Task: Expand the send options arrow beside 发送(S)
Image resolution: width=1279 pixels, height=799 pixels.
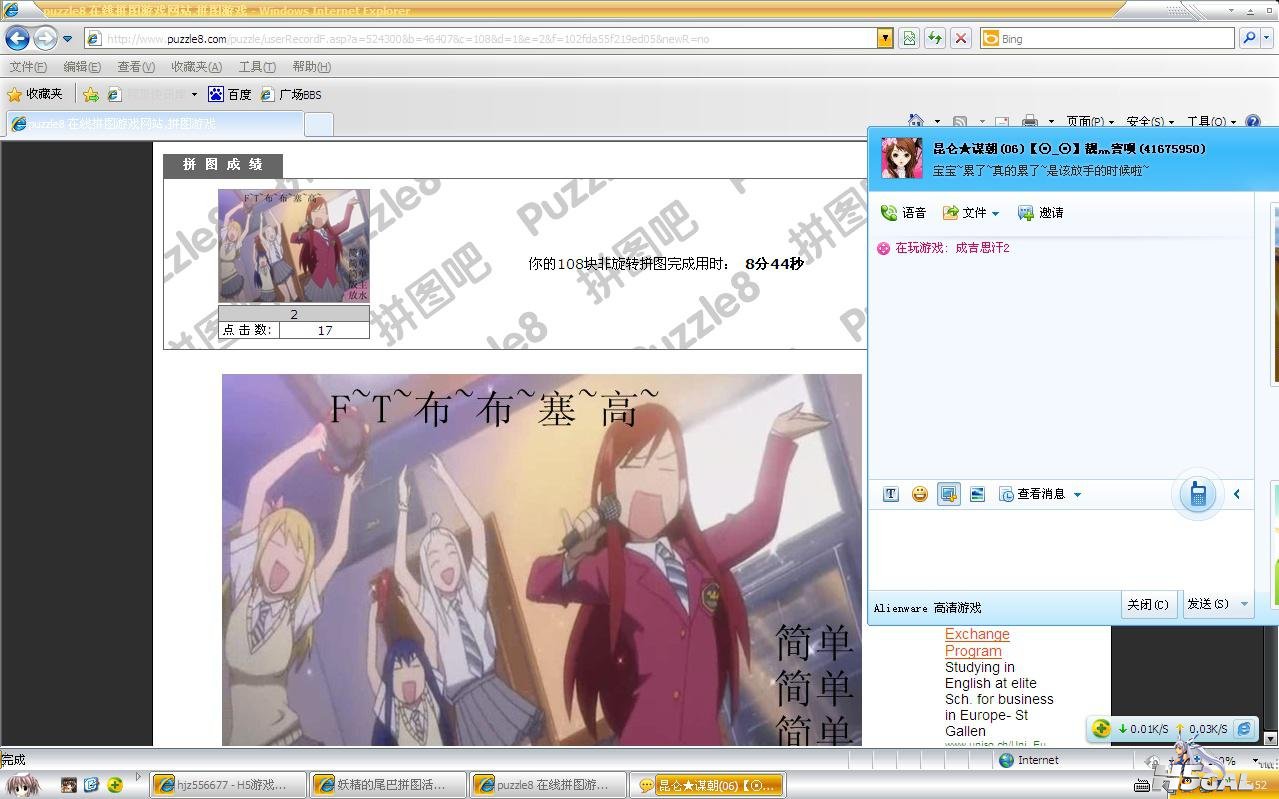Action: tap(1244, 604)
